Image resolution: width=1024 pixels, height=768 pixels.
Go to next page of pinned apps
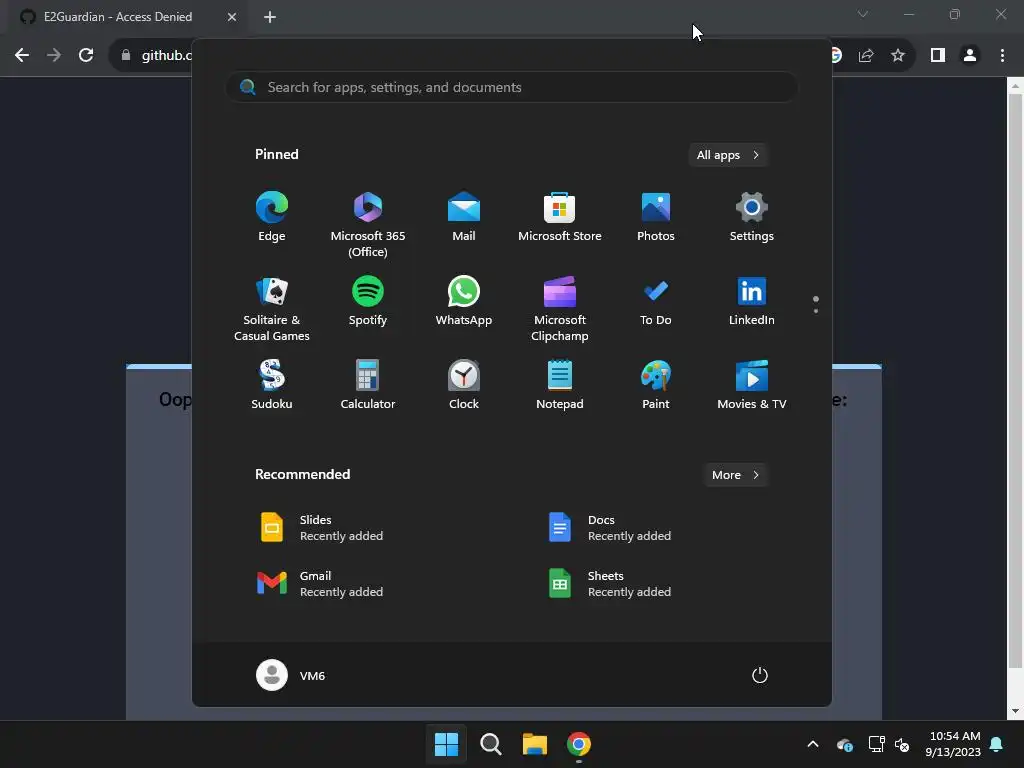click(816, 311)
